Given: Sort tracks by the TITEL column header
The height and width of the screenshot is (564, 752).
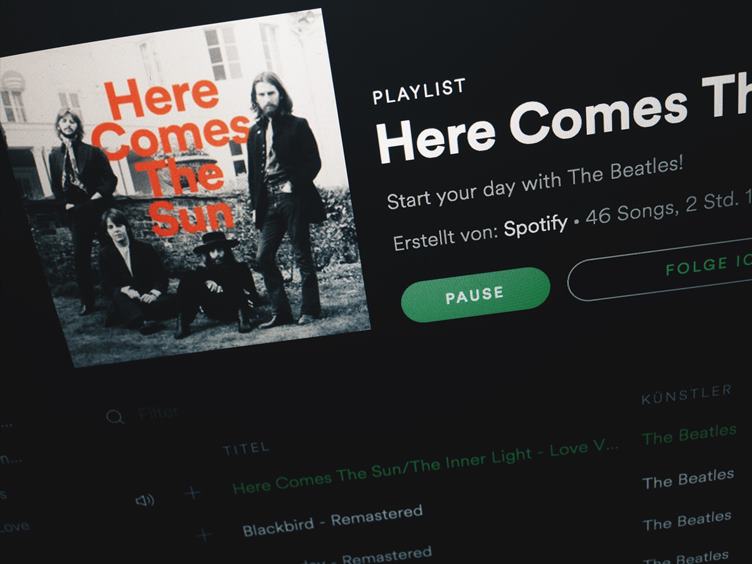Looking at the screenshot, I should click(x=246, y=449).
